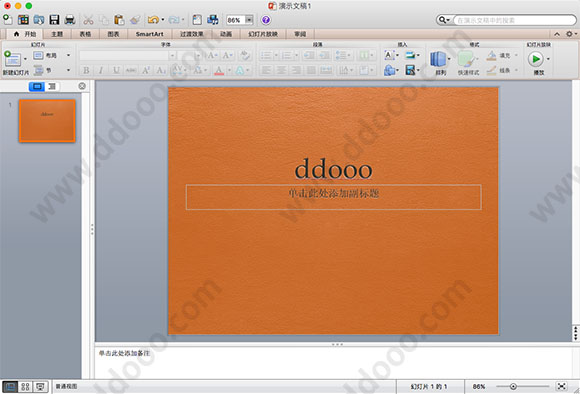The width and height of the screenshot is (580, 394).
Task: Open the search magnifier options dropdown
Action: click(444, 20)
